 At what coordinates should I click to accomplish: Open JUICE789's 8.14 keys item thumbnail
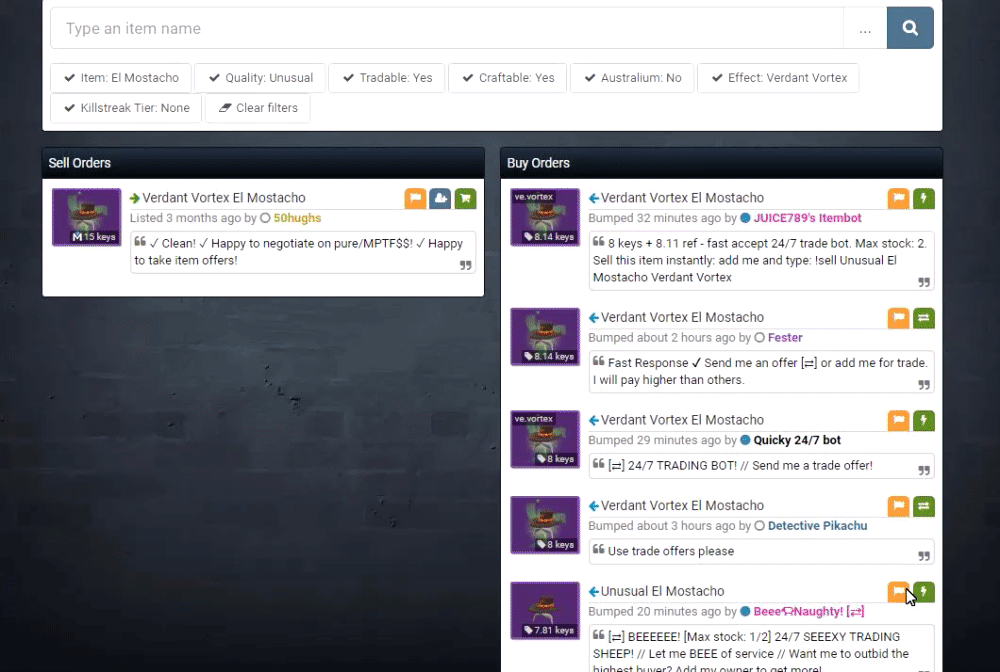[x=545, y=217]
